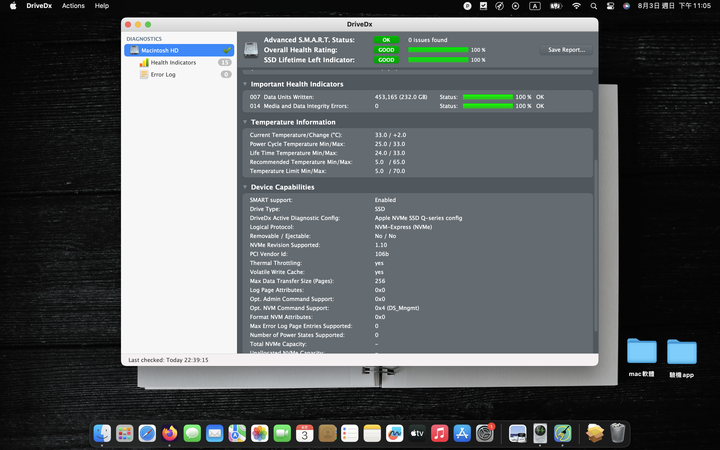Open Calendar from the Dock
Screen dimensions: 720x450
304,433
